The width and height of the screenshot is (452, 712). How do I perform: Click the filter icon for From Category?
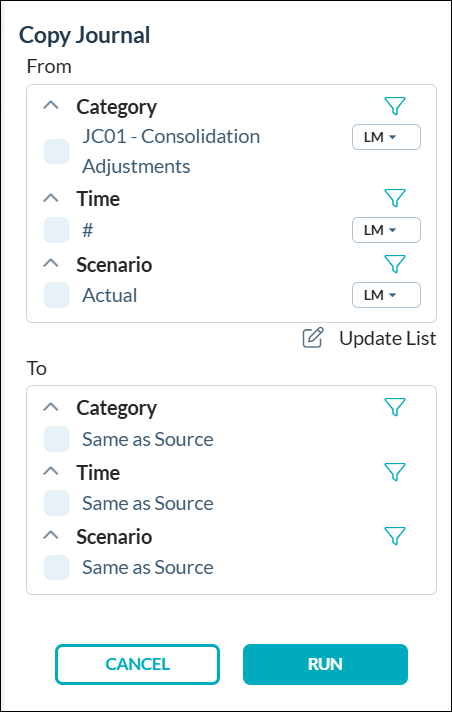point(395,106)
